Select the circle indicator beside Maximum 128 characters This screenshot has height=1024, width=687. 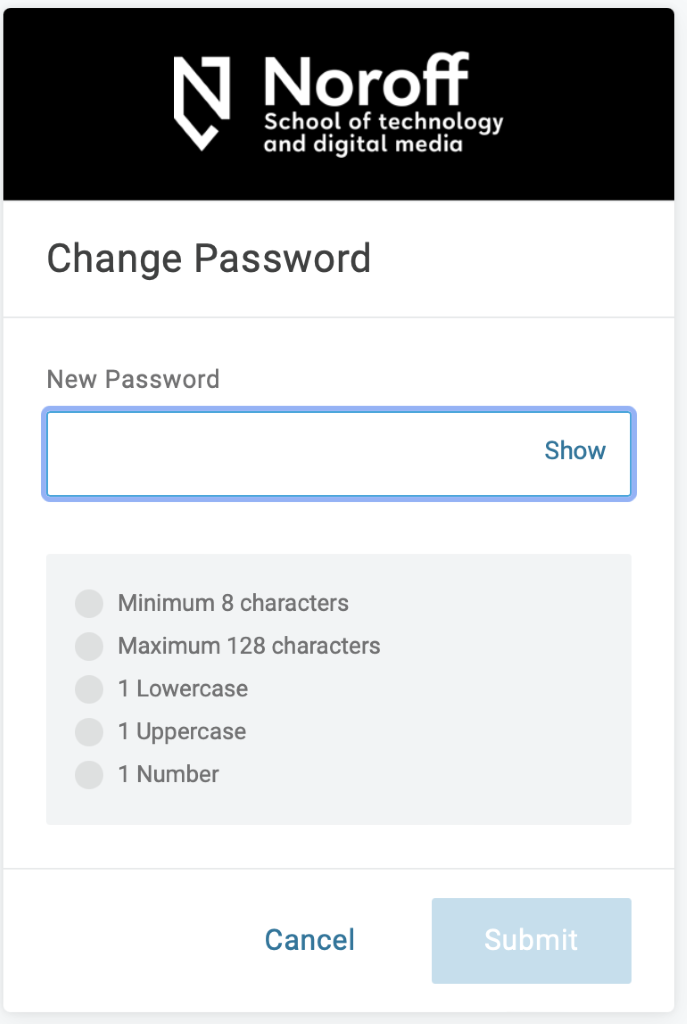coord(89,647)
